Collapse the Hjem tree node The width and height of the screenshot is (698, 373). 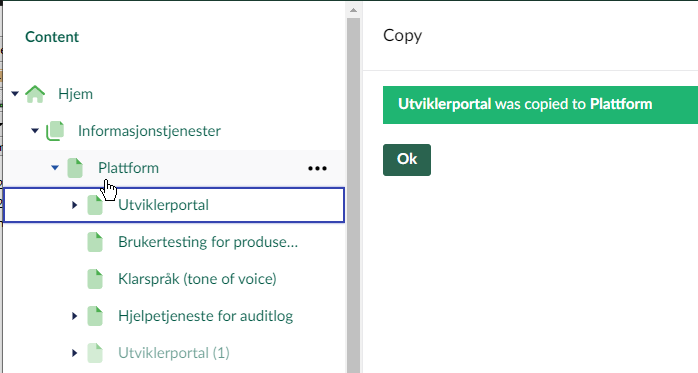click(15, 94)
